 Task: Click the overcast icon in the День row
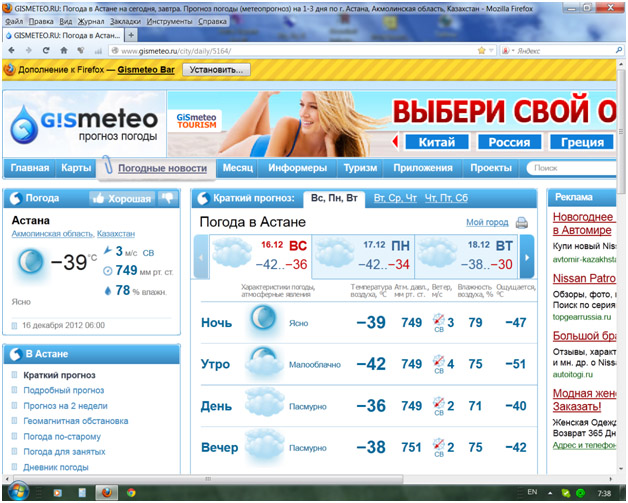[264, 402]
